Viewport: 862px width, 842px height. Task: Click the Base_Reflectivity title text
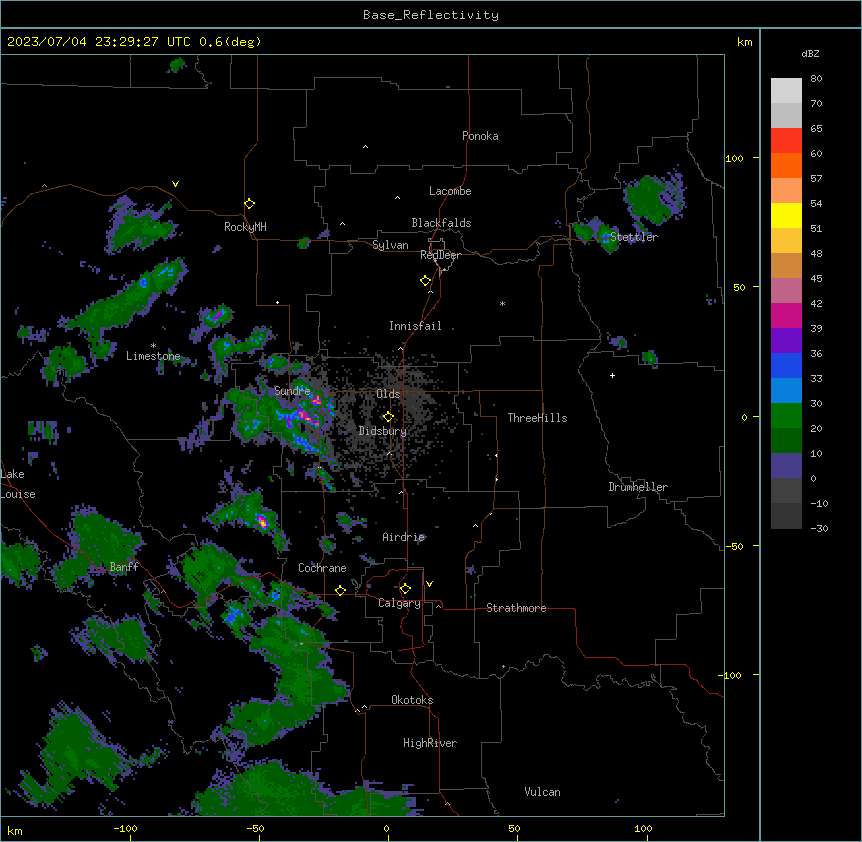point(431,15)
